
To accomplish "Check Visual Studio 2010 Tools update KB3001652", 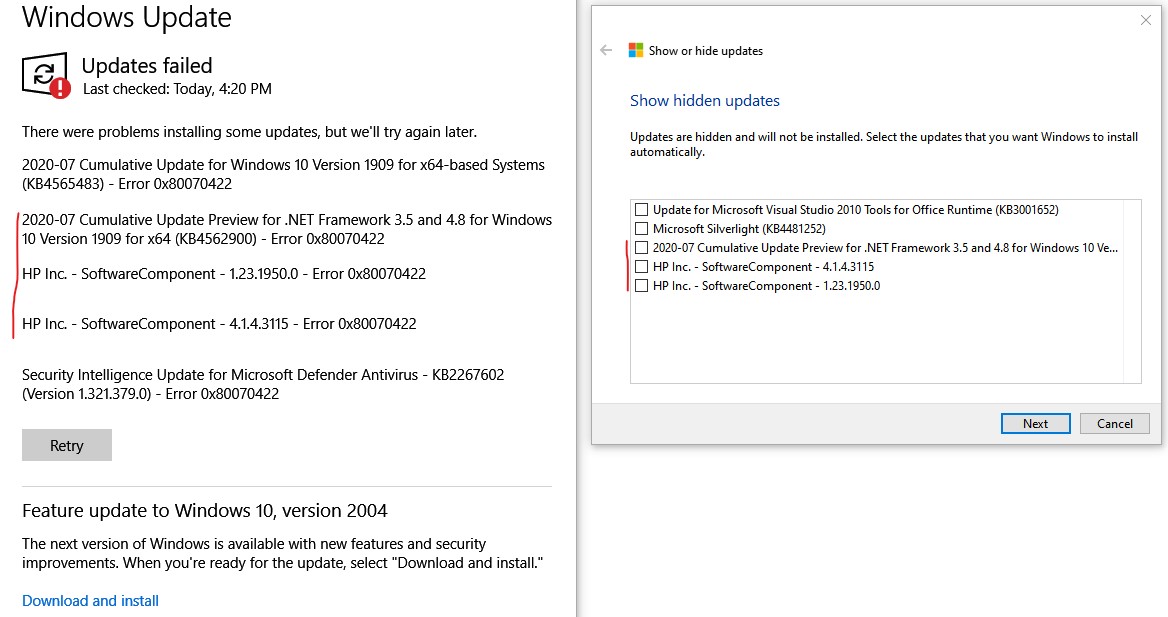I will pyautogui.click(x=641, y=209).
